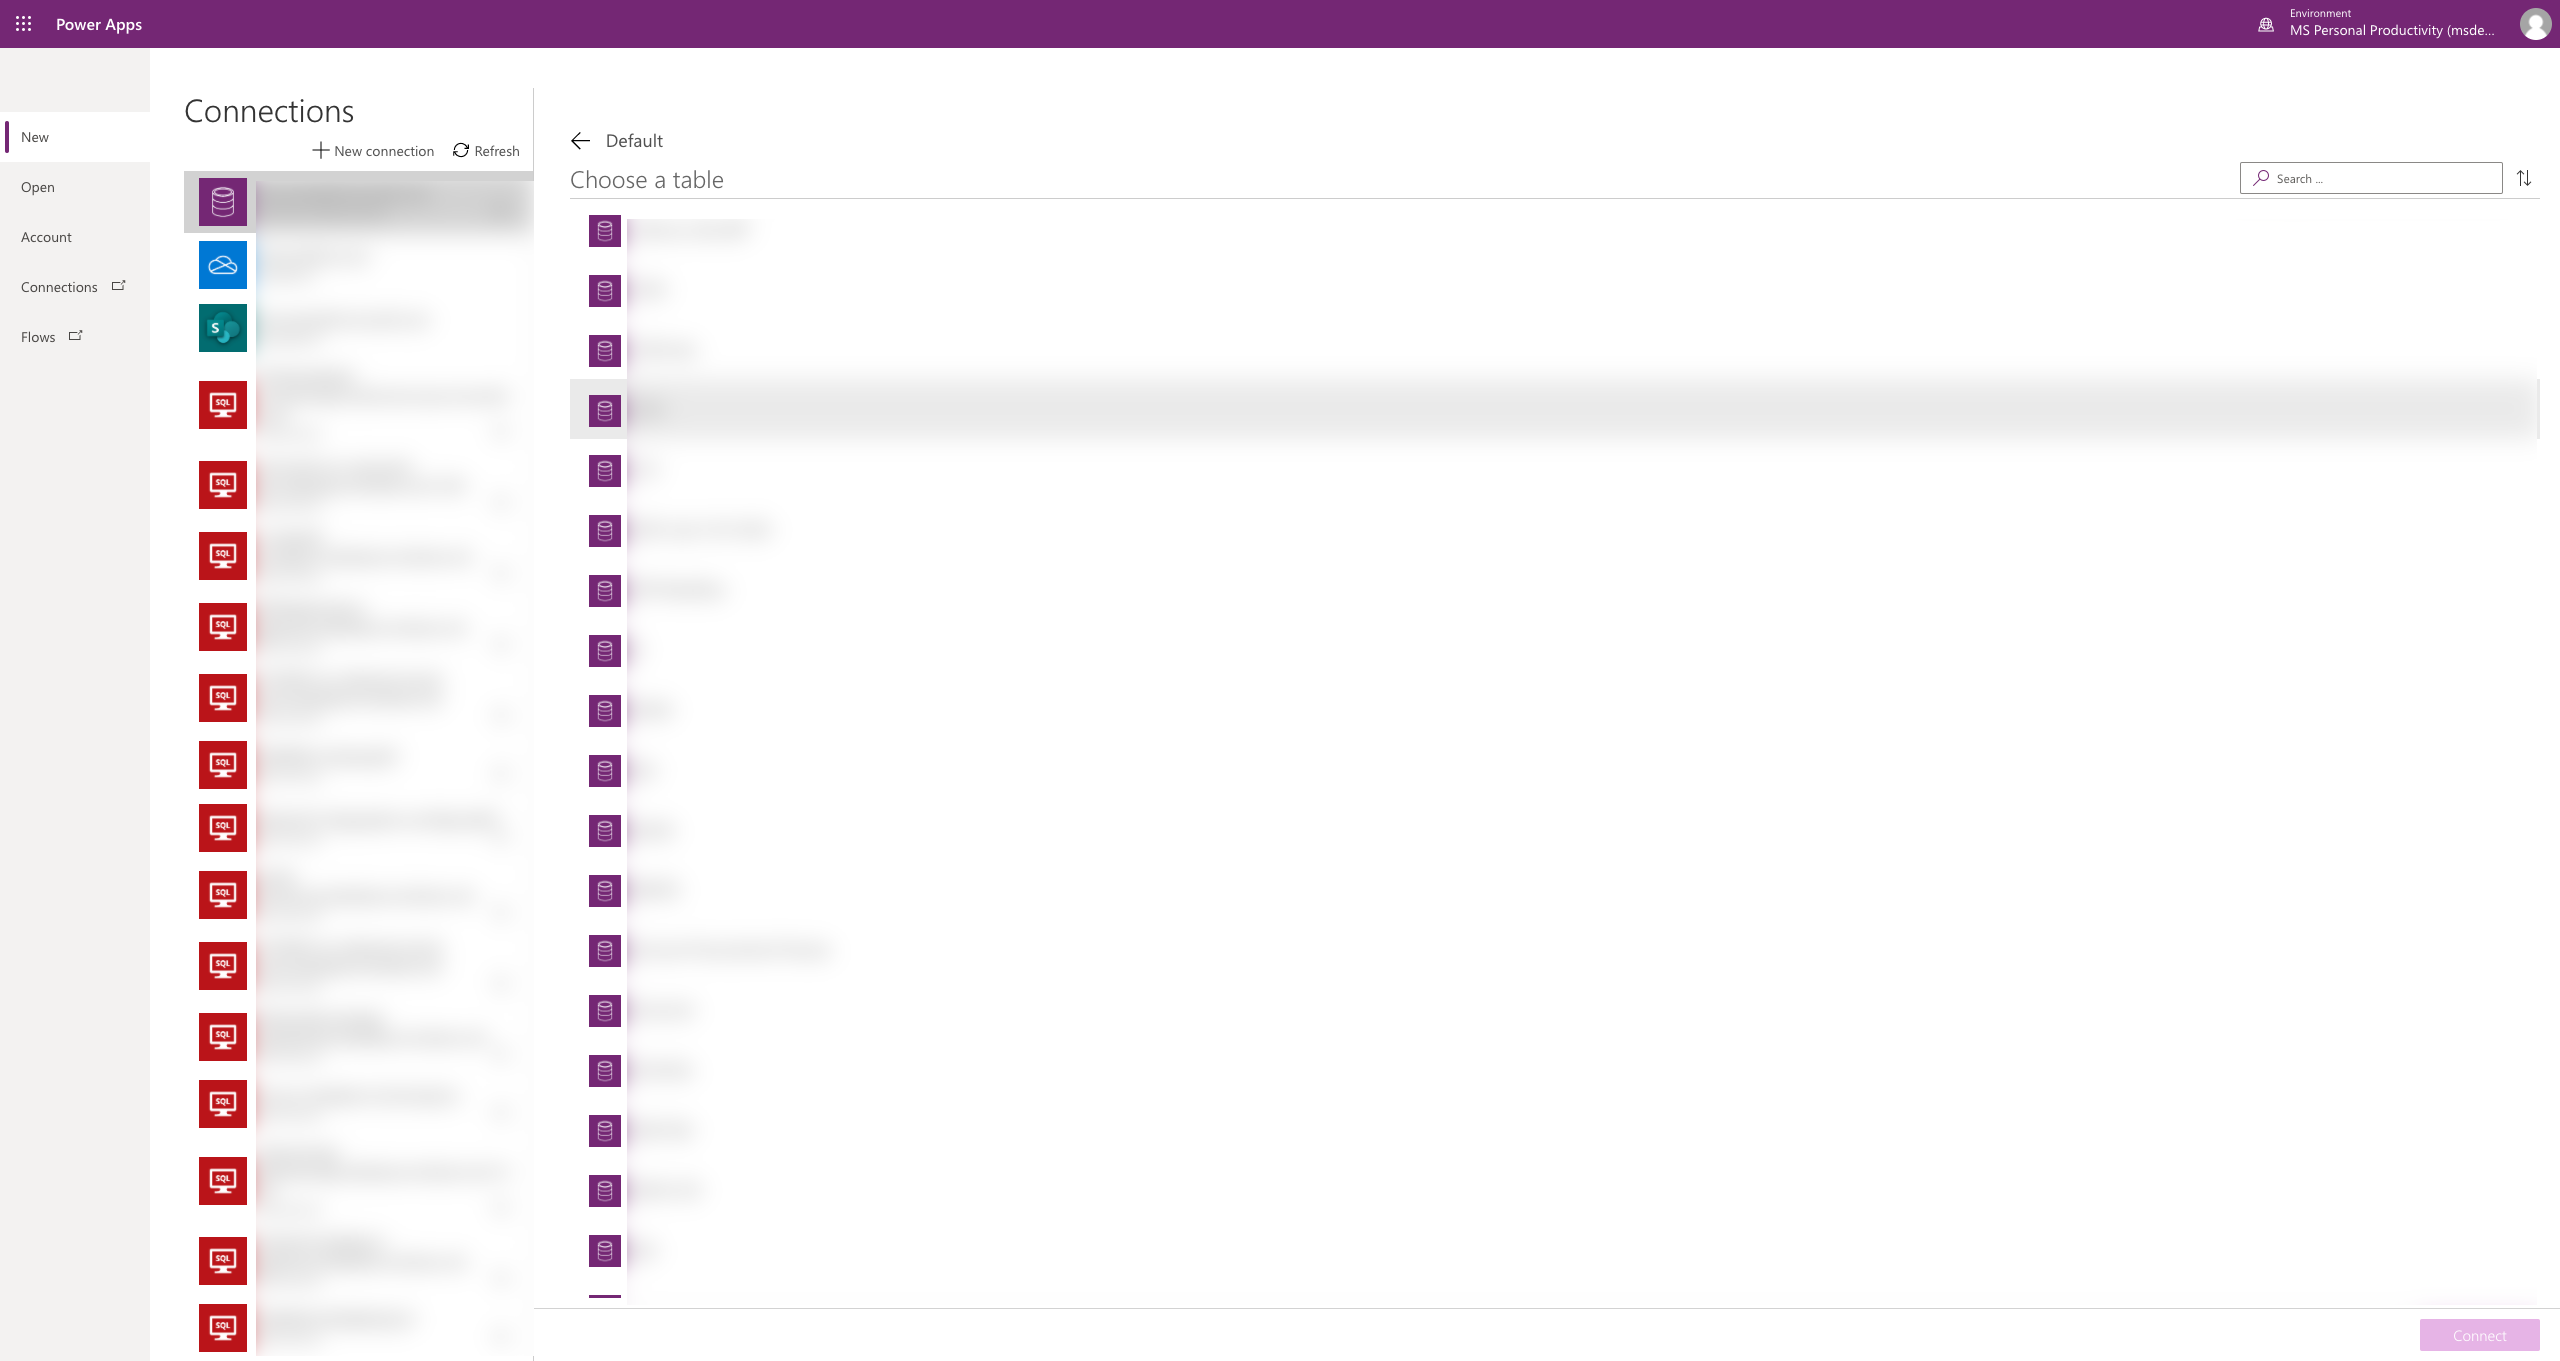Click the environment globe icon
Image resolution: width=2560 pixels, height=1361 pixels.
(2265, 24)
